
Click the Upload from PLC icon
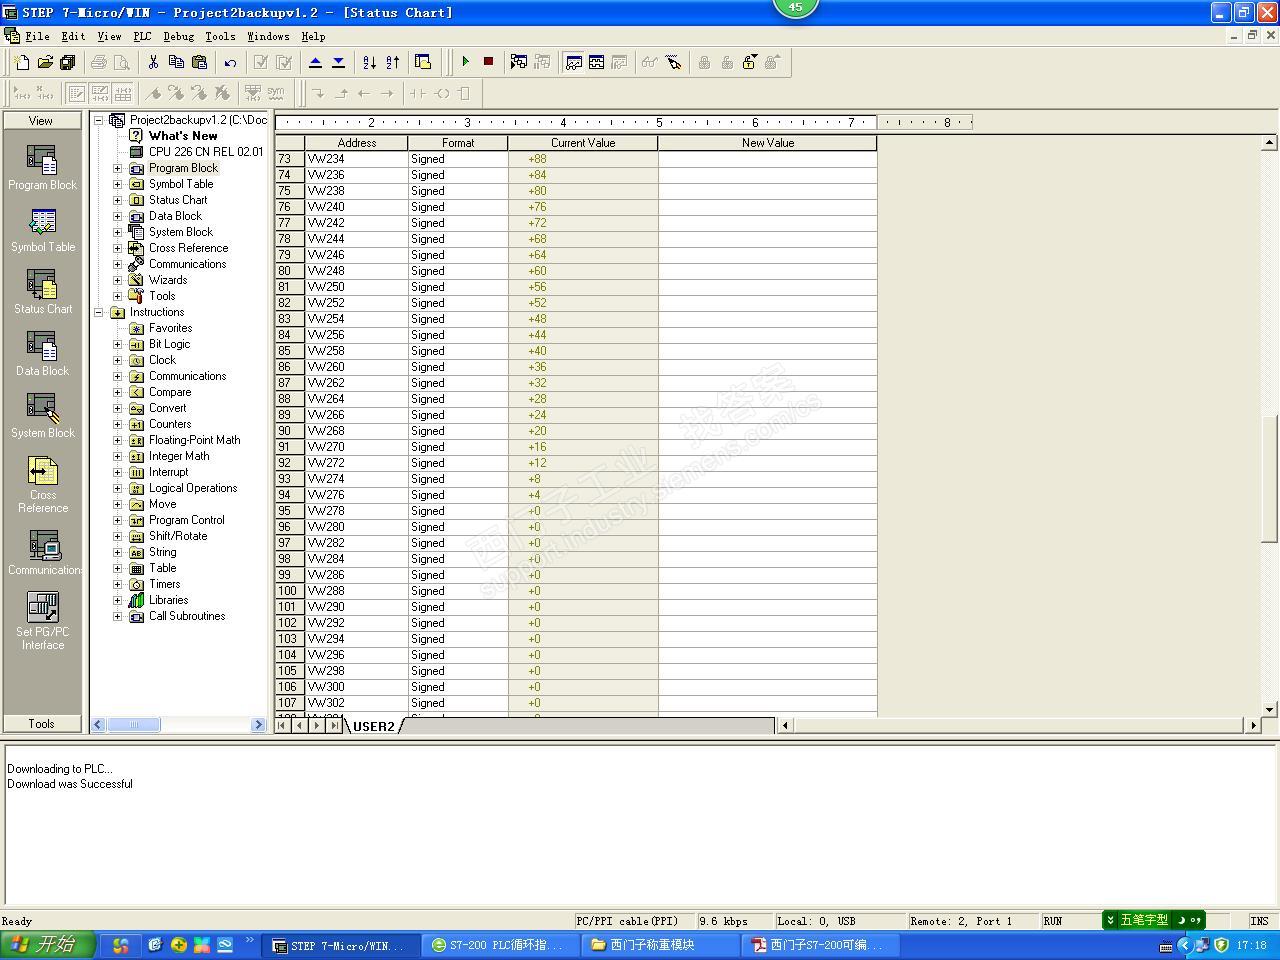pyautogui.click(x=315, y=62)
